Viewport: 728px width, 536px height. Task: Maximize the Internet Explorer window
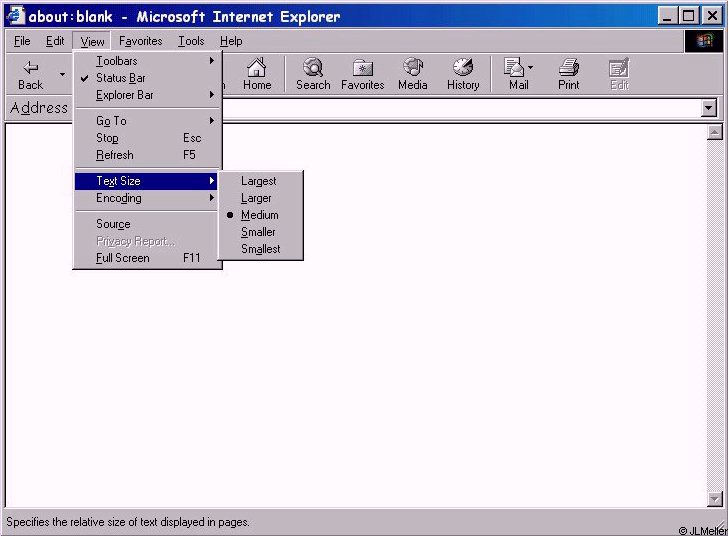689,16
